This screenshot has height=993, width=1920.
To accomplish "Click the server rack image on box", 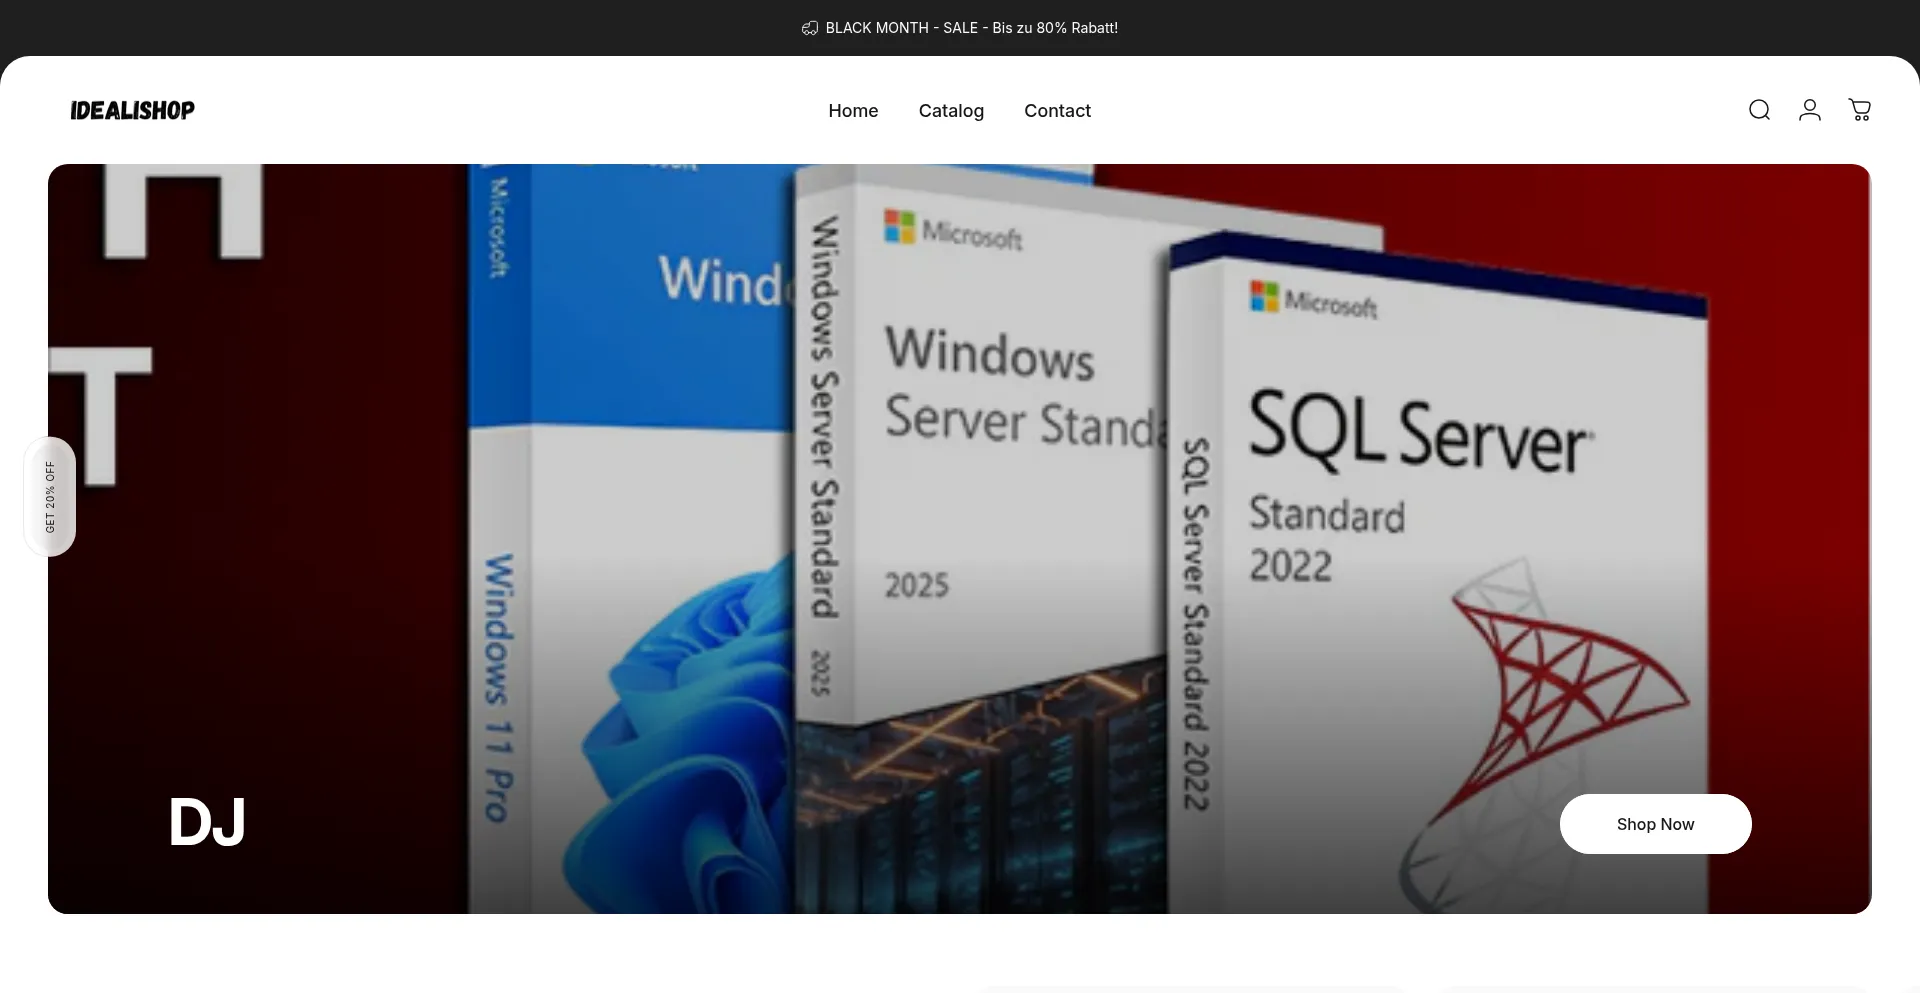I will (980, 800).
